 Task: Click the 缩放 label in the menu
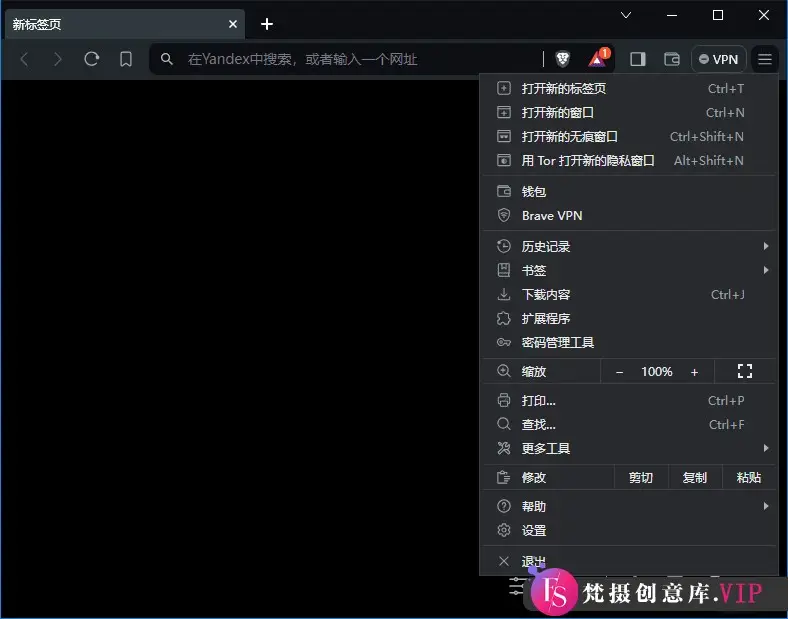tap(534, 372)
